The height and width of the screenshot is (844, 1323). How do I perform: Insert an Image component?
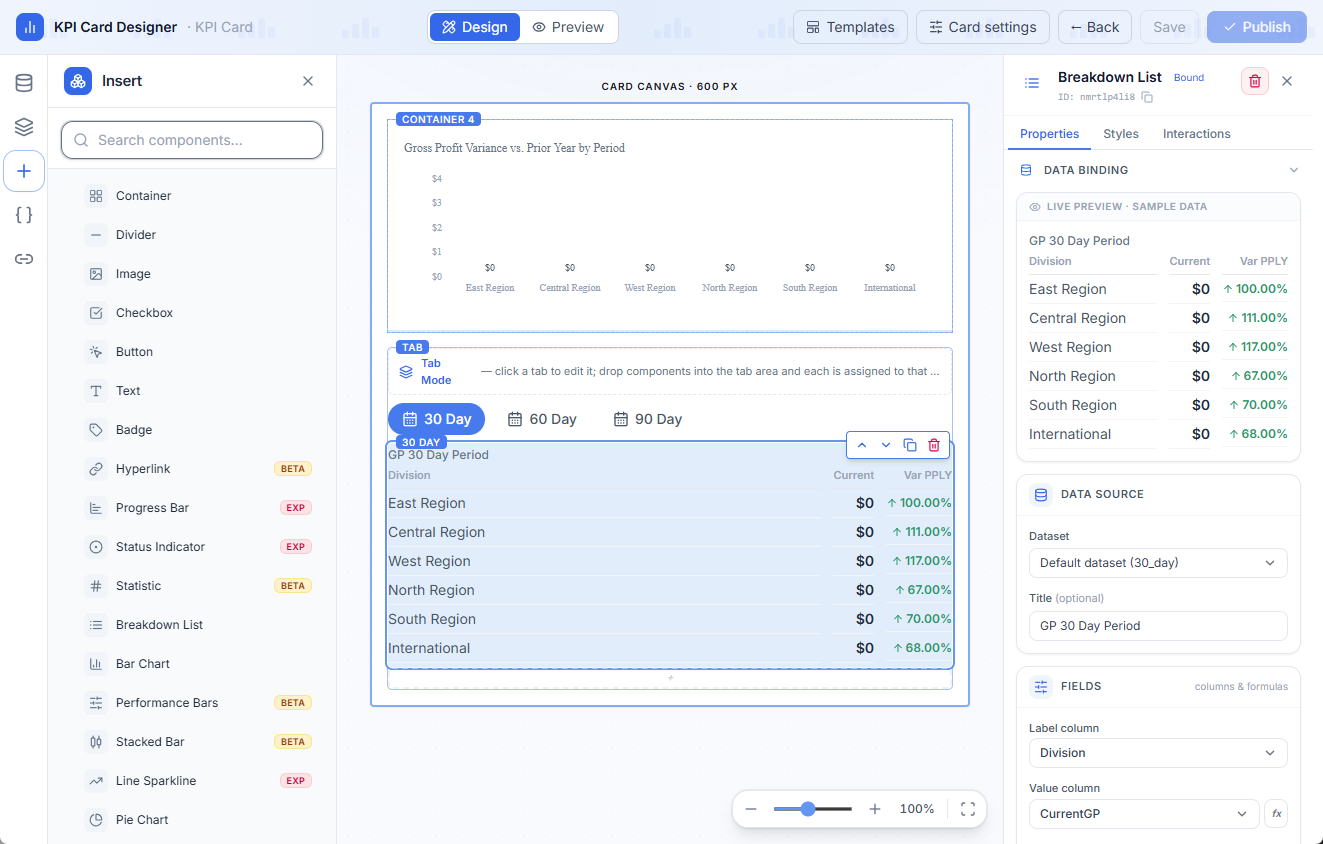tap(192, 274)
